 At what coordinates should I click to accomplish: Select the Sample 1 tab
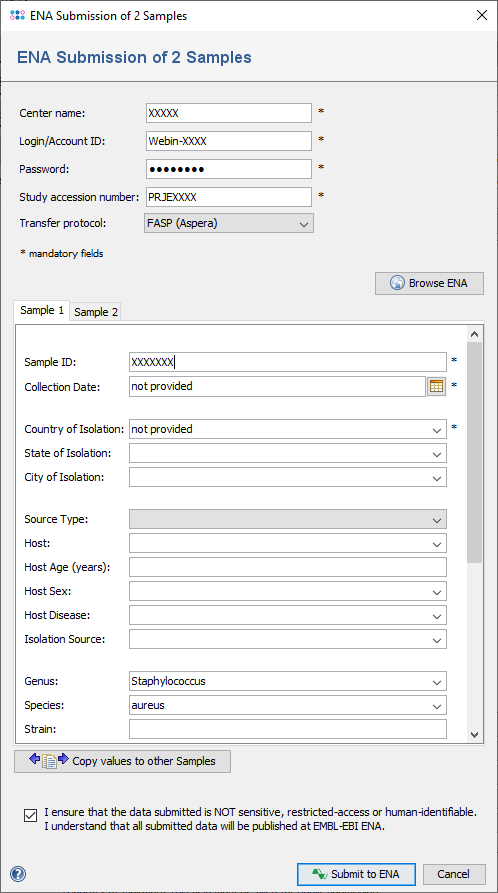42,310
